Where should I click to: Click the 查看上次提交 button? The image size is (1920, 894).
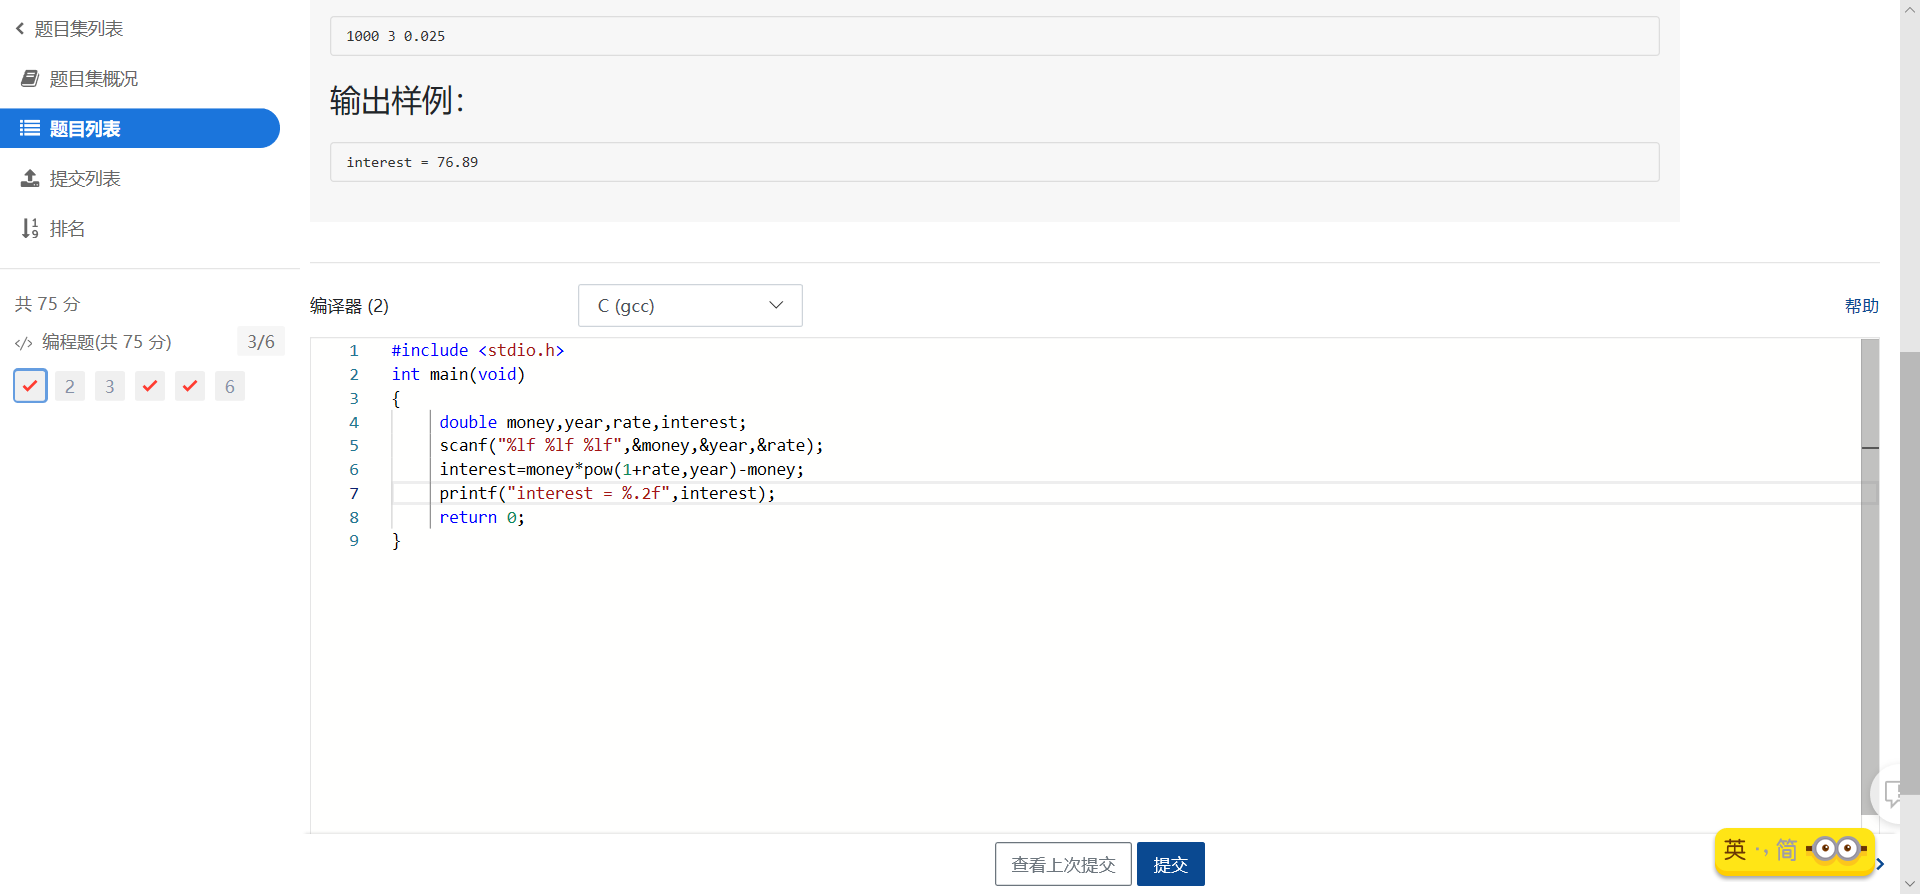coord(1063,864)
